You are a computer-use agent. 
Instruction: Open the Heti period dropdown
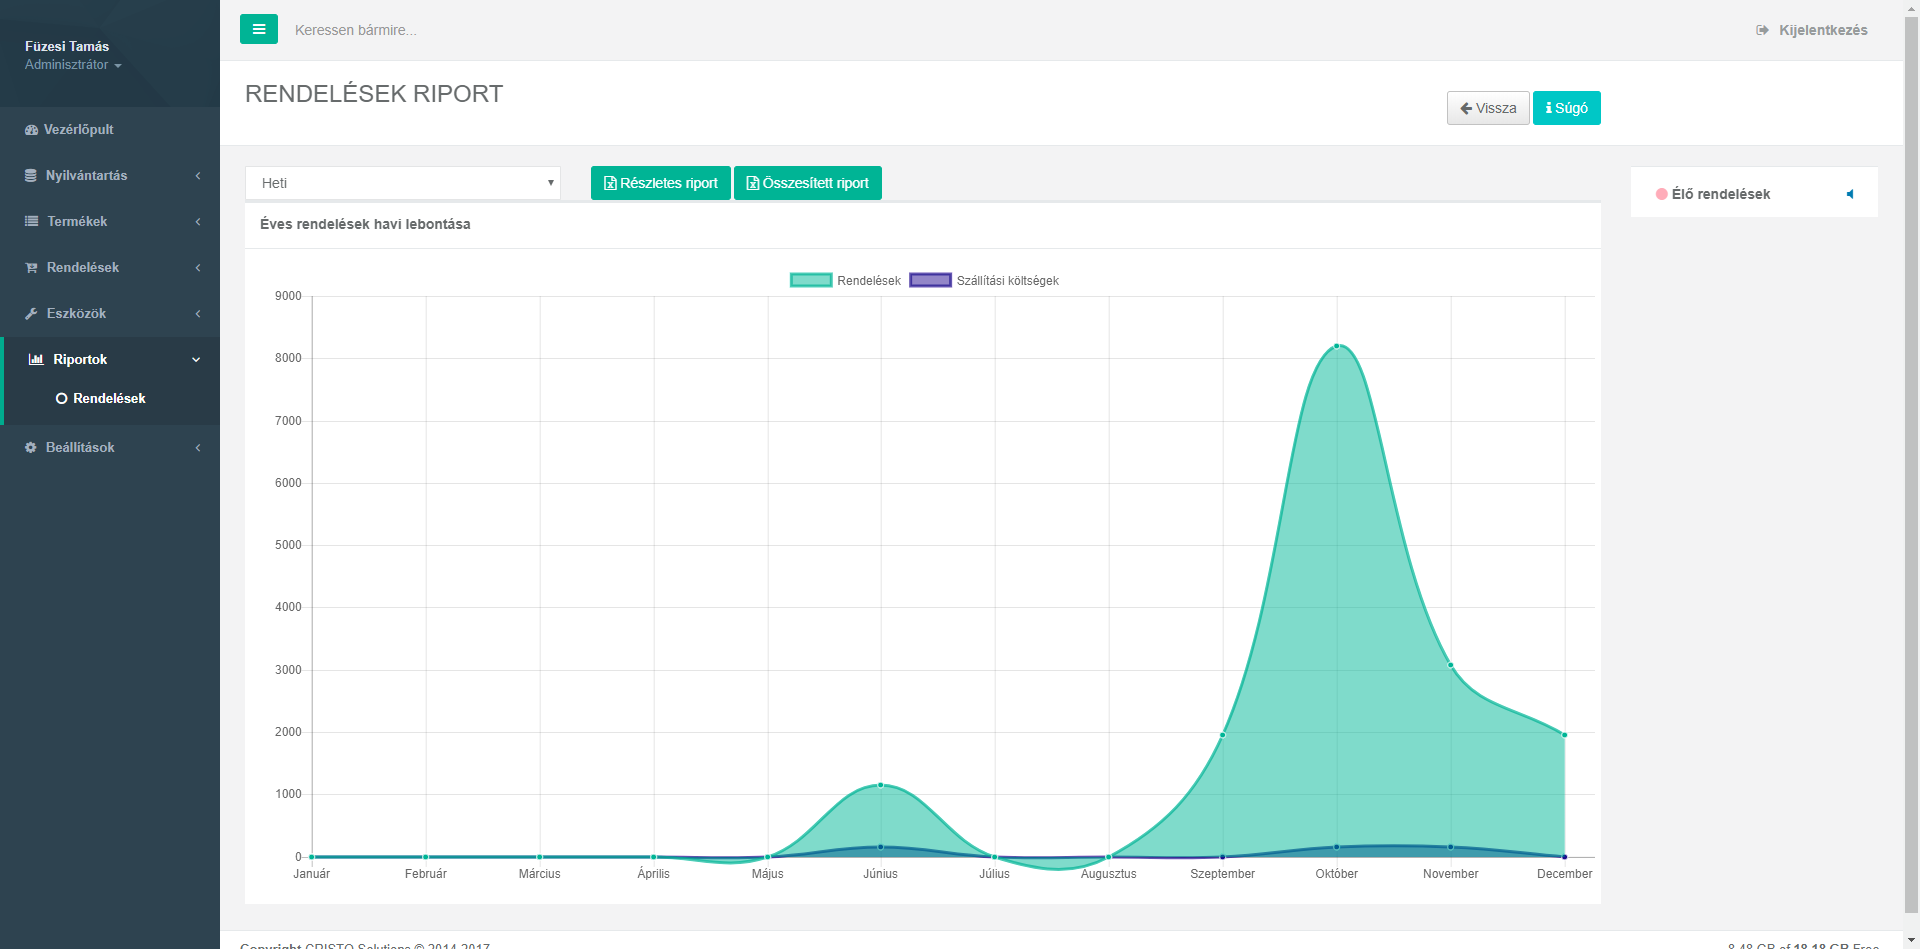pyautogui.click(x=402, y=183)
